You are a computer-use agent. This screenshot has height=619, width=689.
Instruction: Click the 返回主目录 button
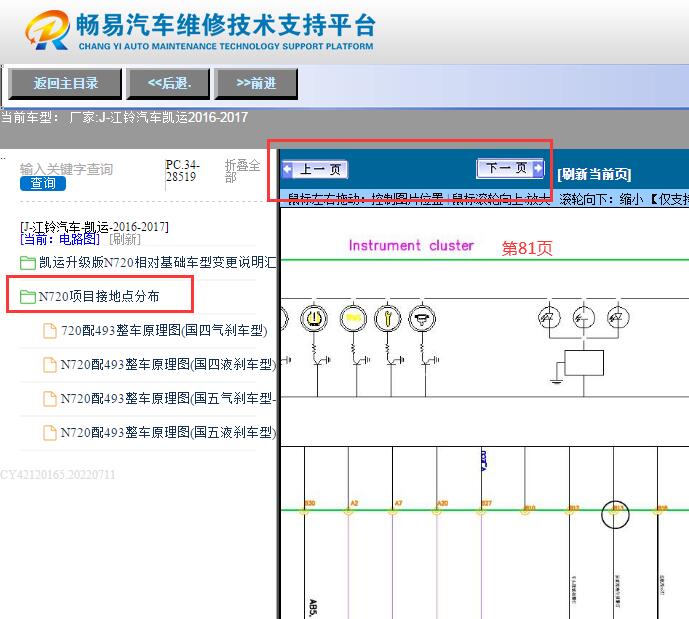(65, 83)
